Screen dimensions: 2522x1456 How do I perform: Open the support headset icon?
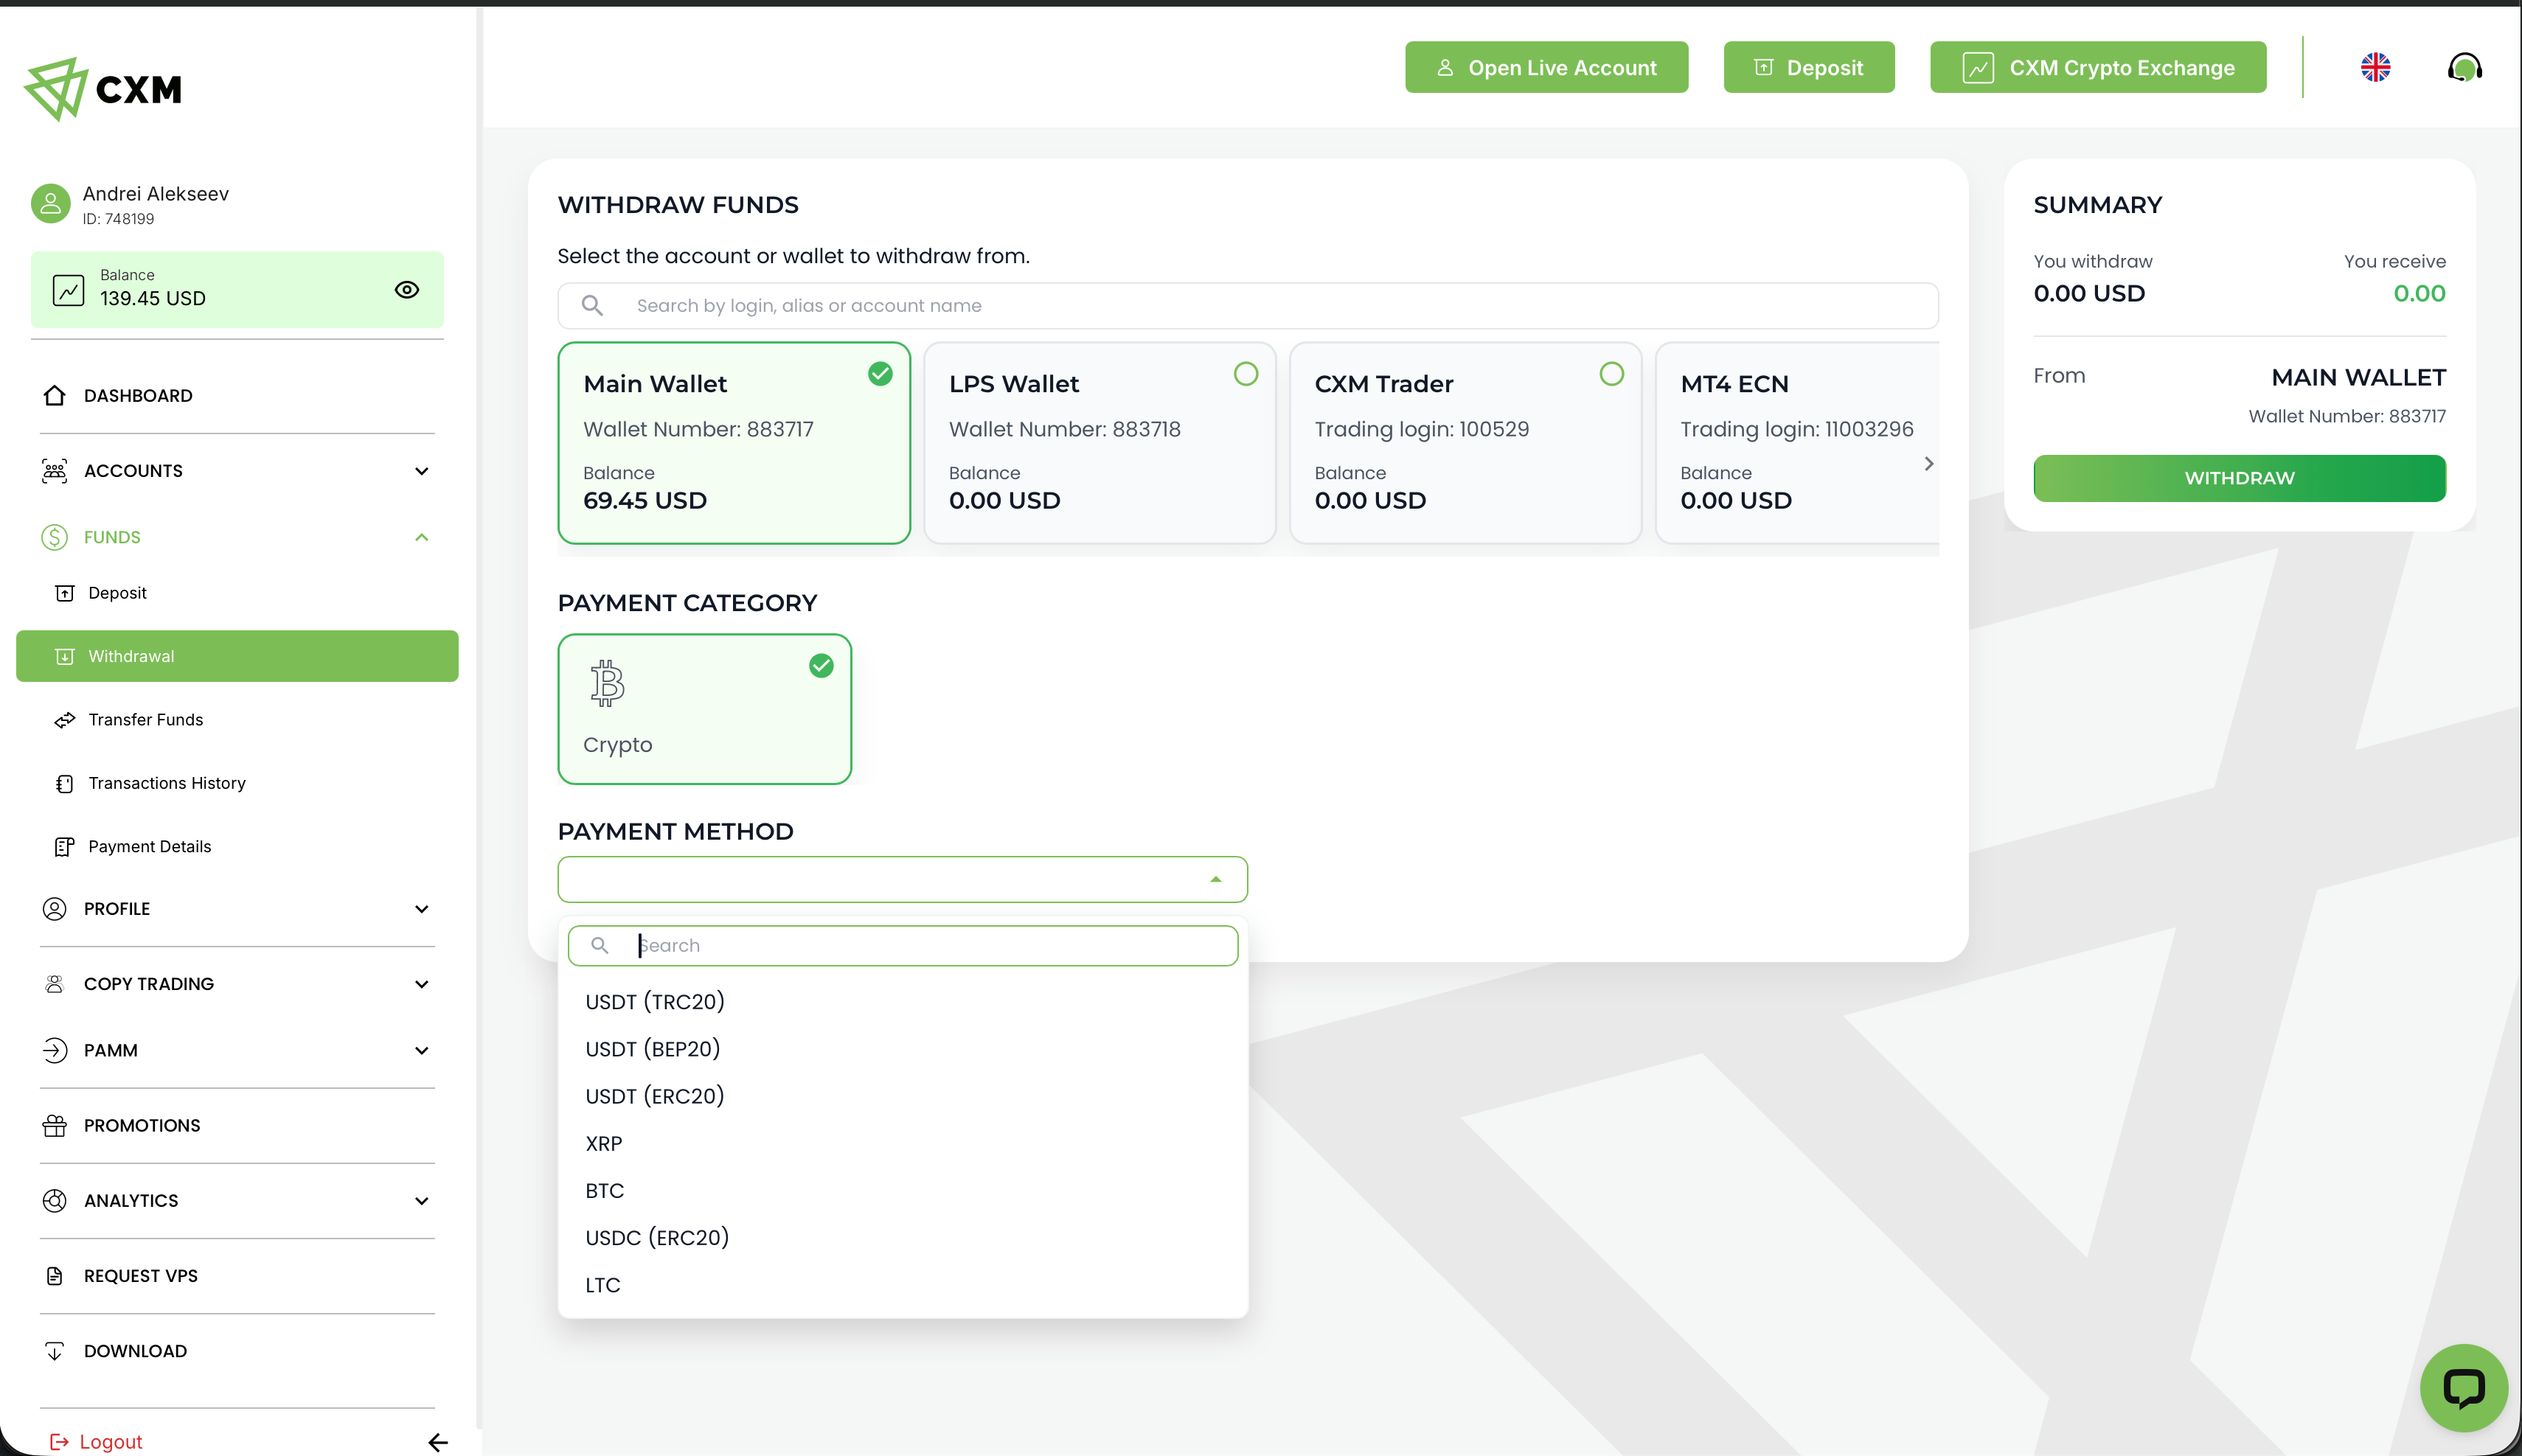click(x=2464, y=67)
